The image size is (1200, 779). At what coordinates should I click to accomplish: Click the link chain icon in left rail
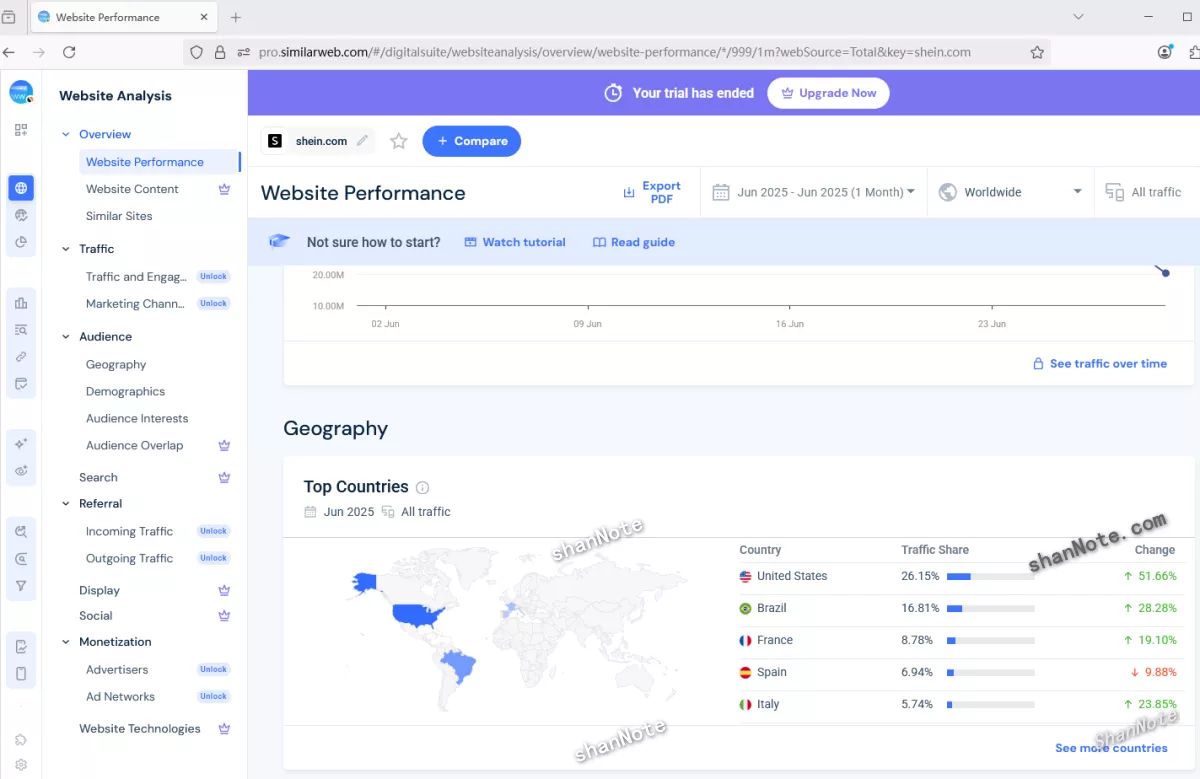pos(21,357)
